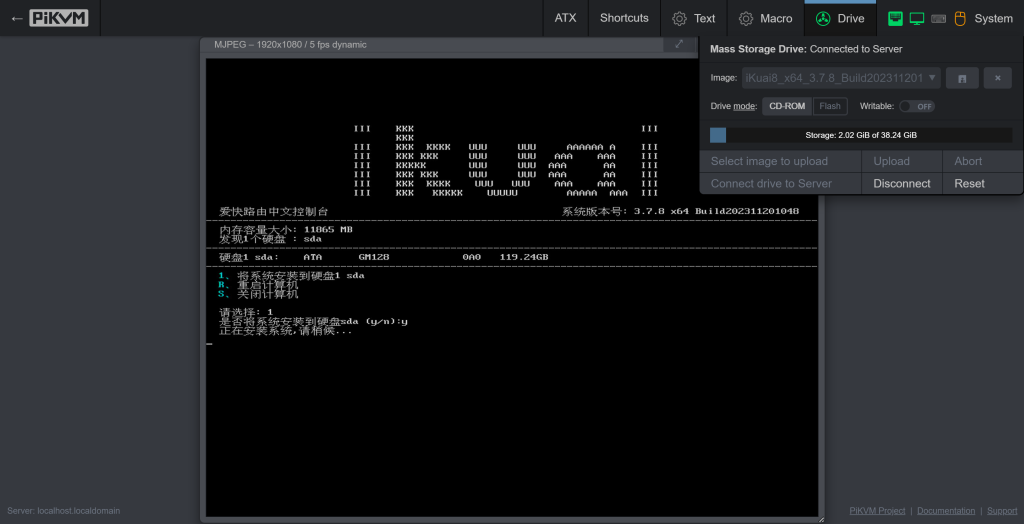Click the remove image X button
The width and height of the screenshot is (1024, 524).
click(998, 78)
